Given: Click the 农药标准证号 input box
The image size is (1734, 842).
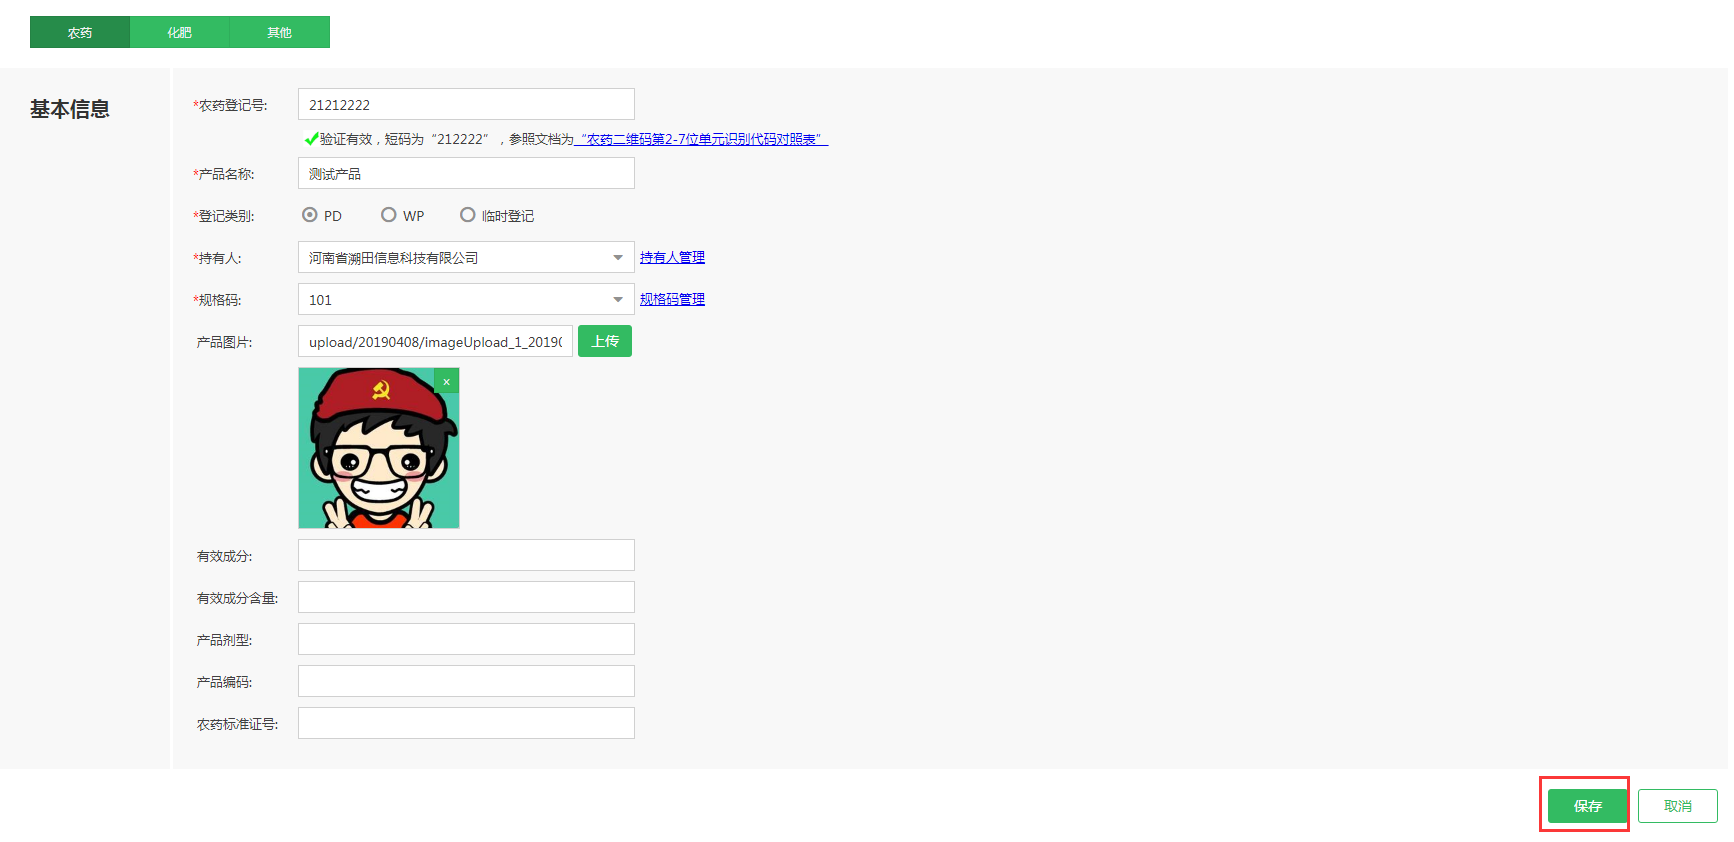Looking at the screenshot, I should [466, 724].
